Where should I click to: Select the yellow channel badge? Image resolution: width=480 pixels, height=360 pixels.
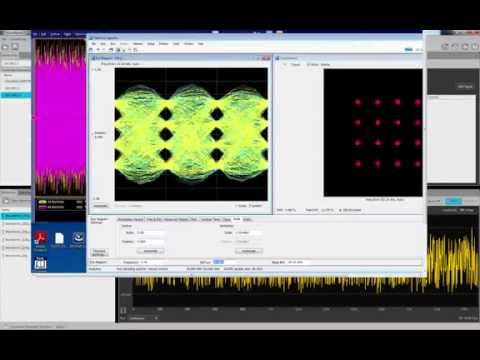(x=42, y=202)
